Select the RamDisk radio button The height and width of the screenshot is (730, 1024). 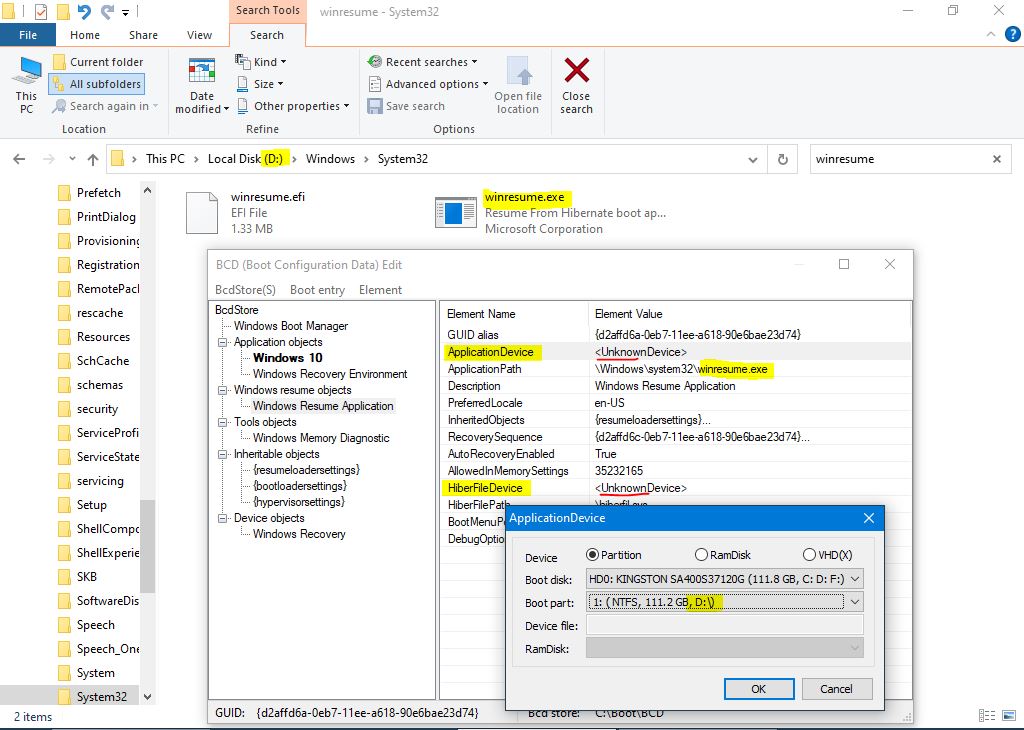701,555
